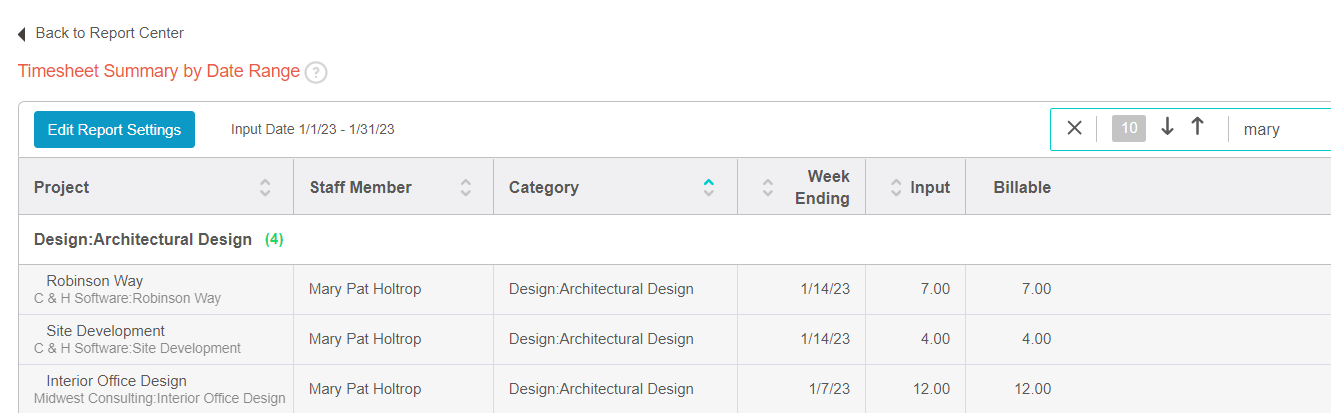Select the Robinson Way project row

click(675, 289)
